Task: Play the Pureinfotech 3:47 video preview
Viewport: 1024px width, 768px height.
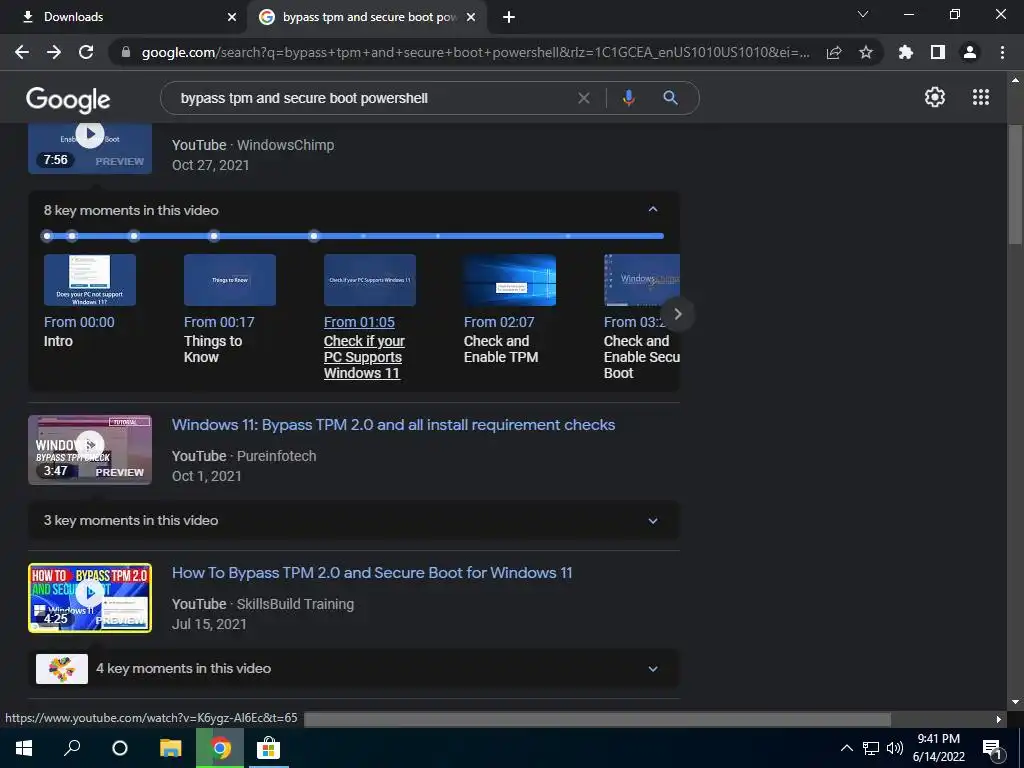Action: pos(90,450)
